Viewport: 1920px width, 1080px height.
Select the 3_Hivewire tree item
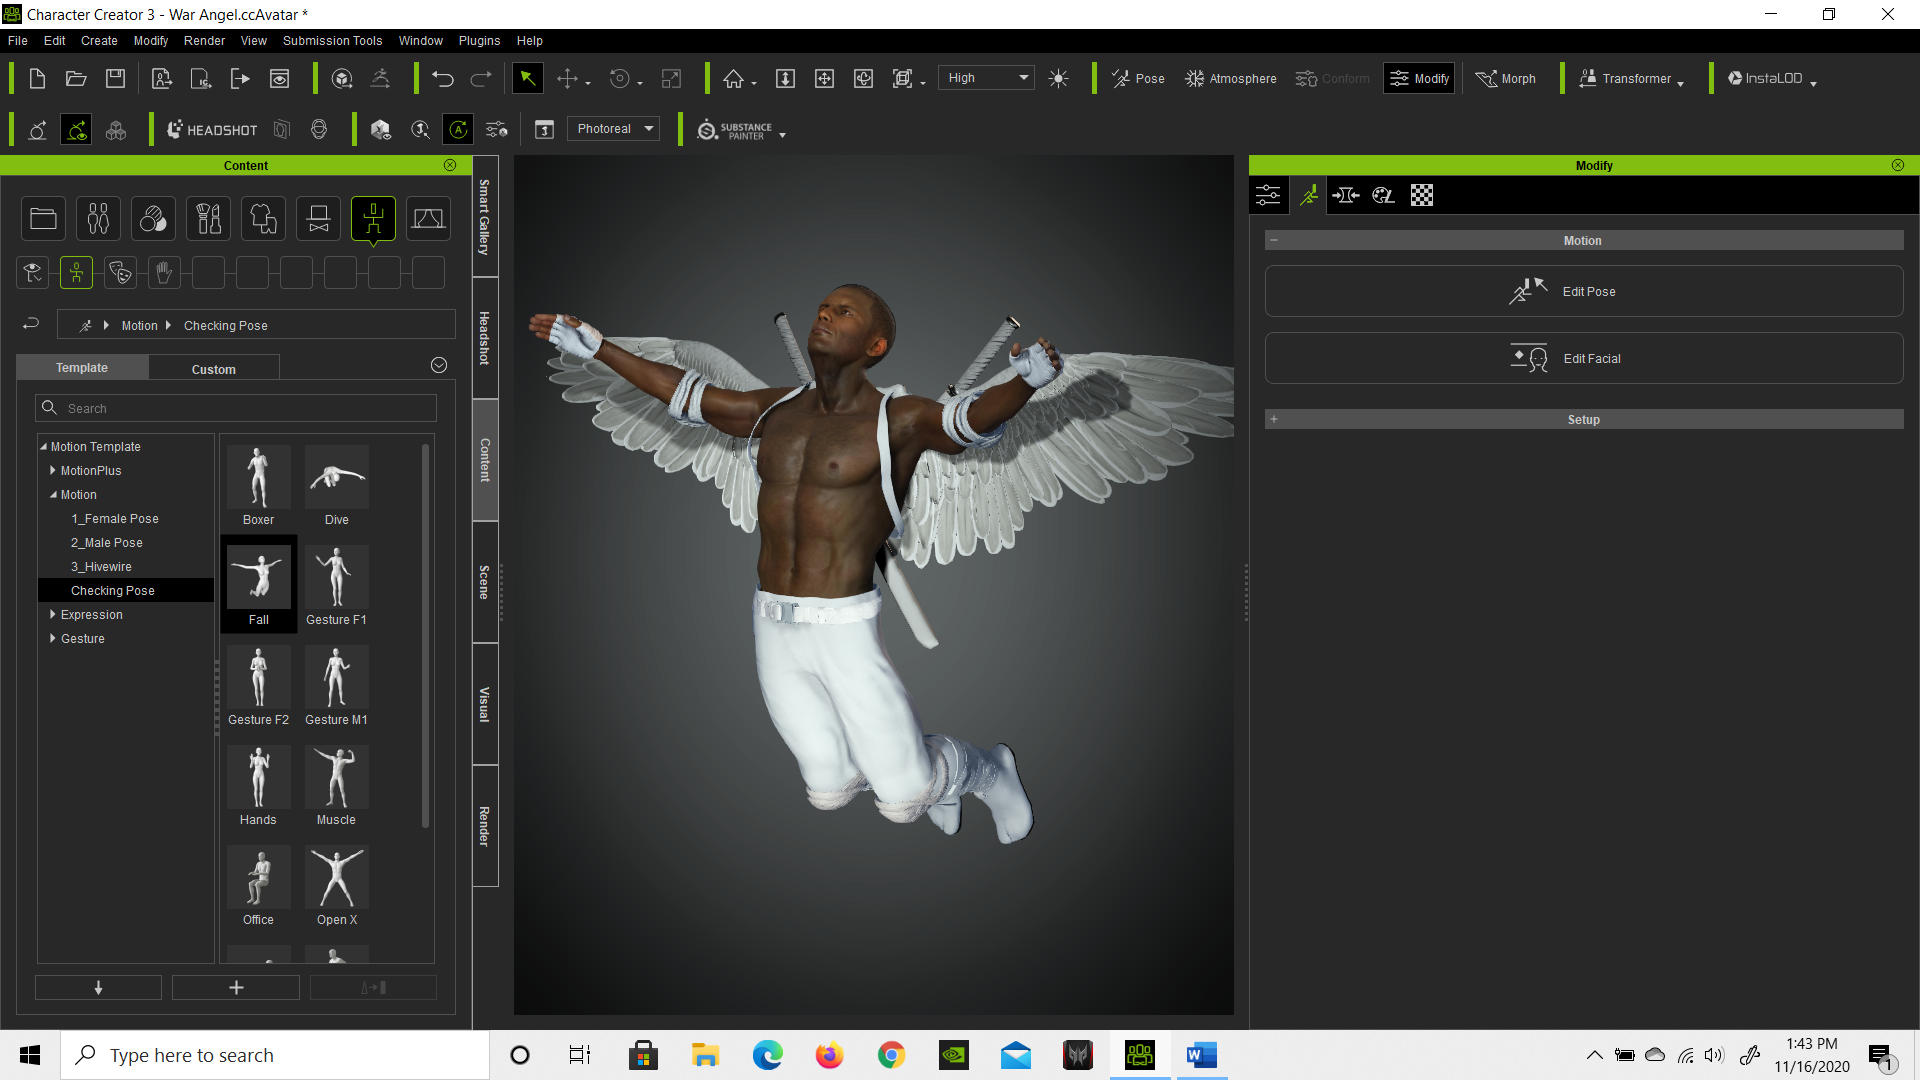[x=101, y=566]
